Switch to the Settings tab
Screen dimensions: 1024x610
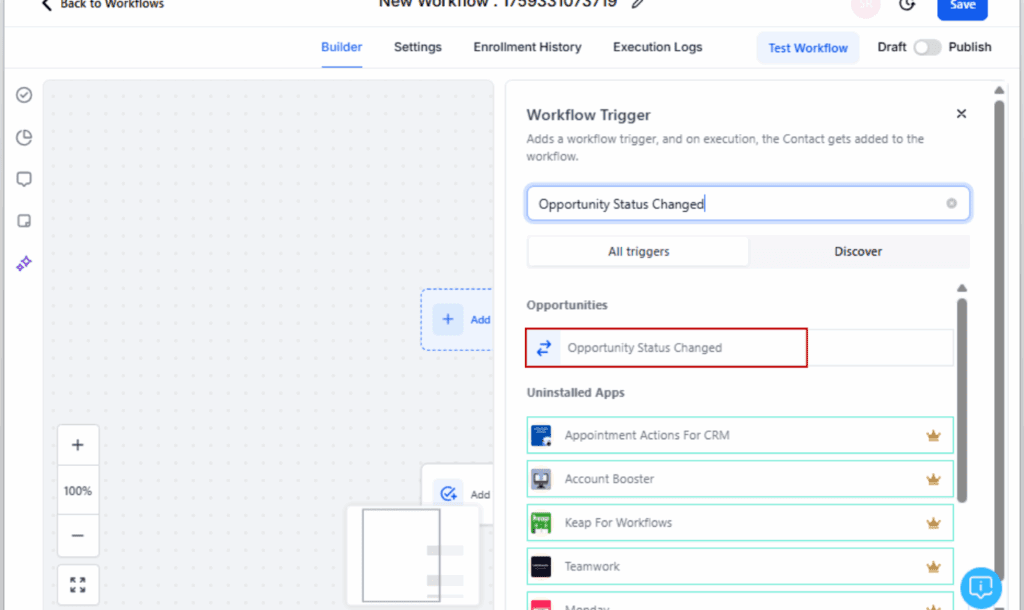pyautogui.click(x=417, y=47)
